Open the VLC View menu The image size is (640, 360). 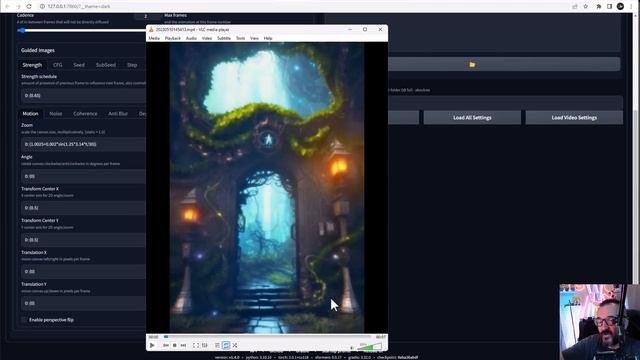tap(254, 38)
